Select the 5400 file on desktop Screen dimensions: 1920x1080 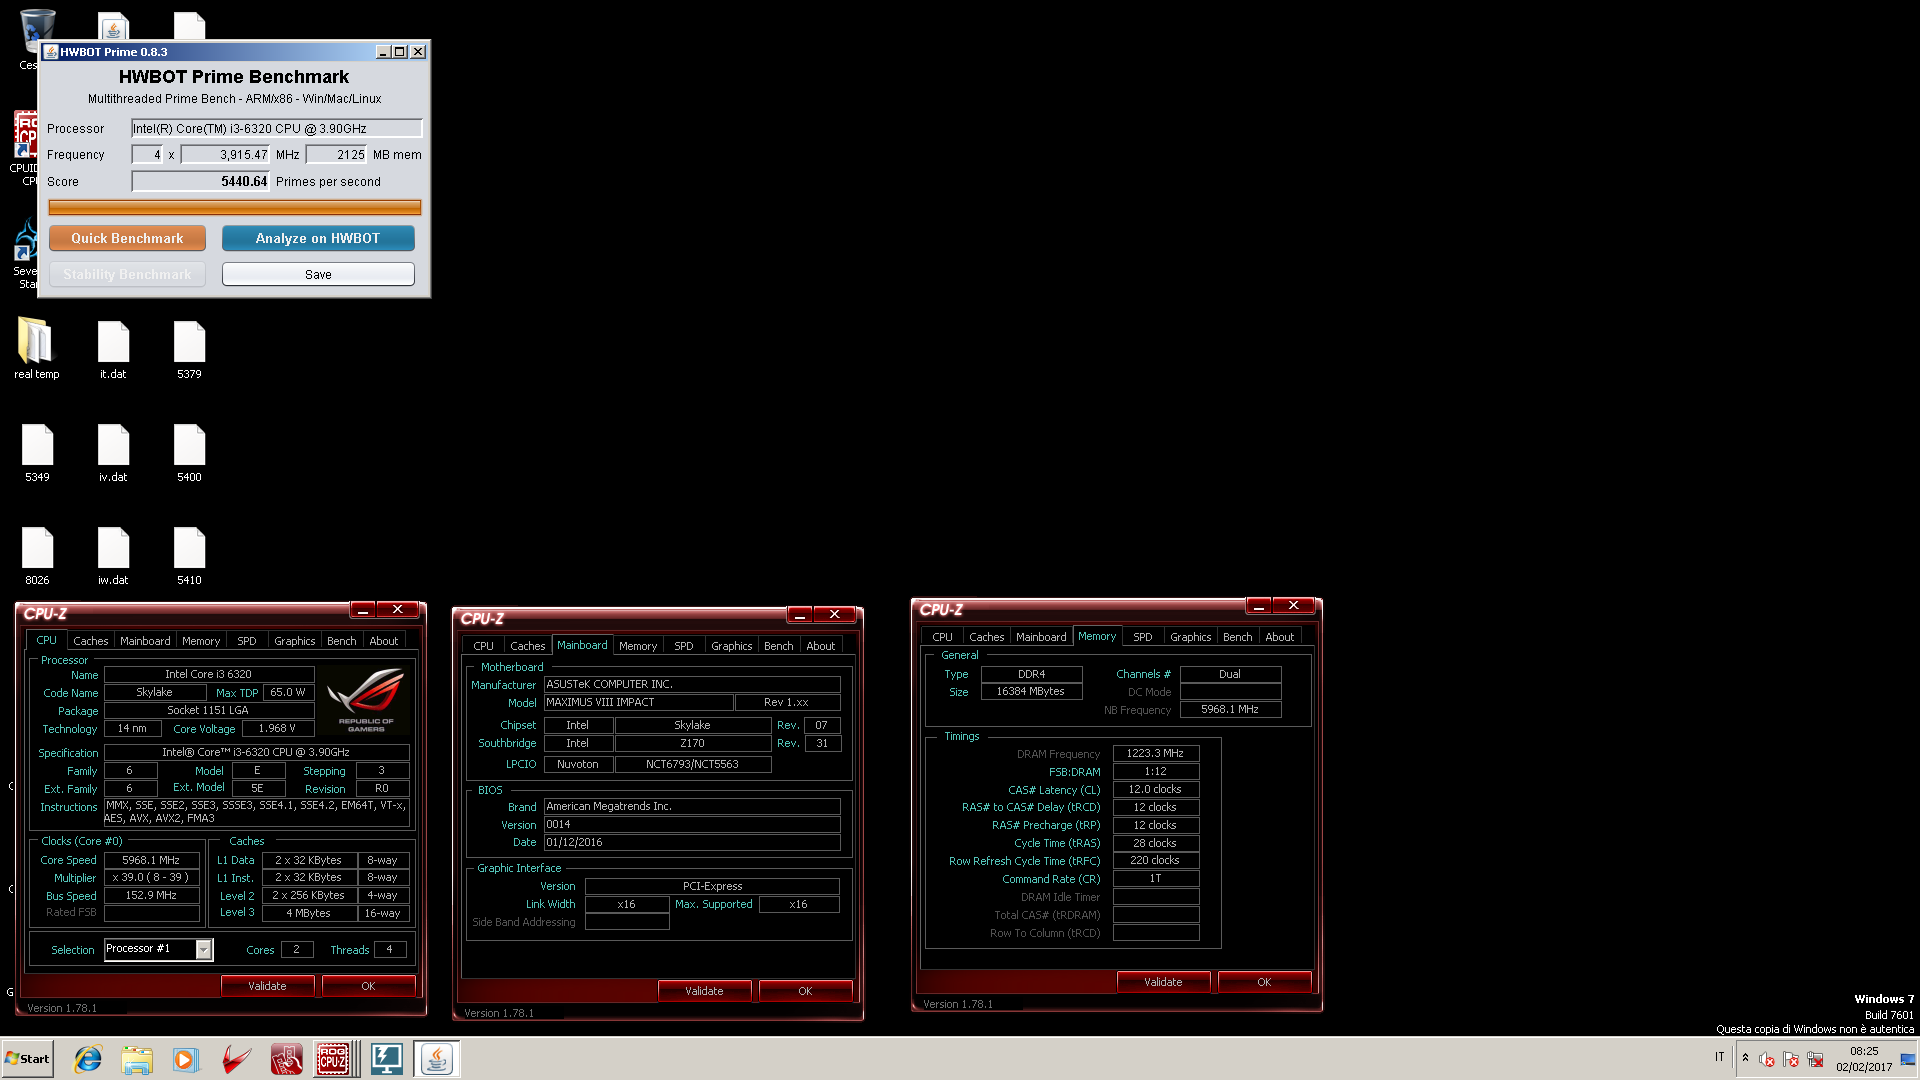(189, 452)
